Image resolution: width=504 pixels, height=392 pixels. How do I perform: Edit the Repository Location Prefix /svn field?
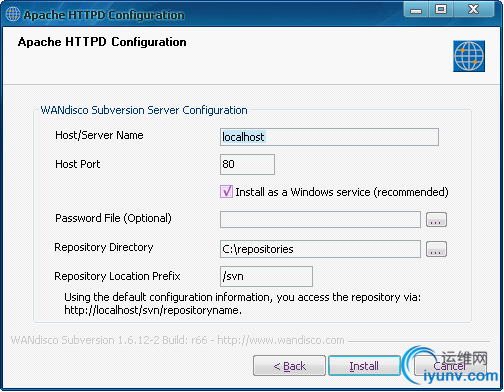point(266,276)
